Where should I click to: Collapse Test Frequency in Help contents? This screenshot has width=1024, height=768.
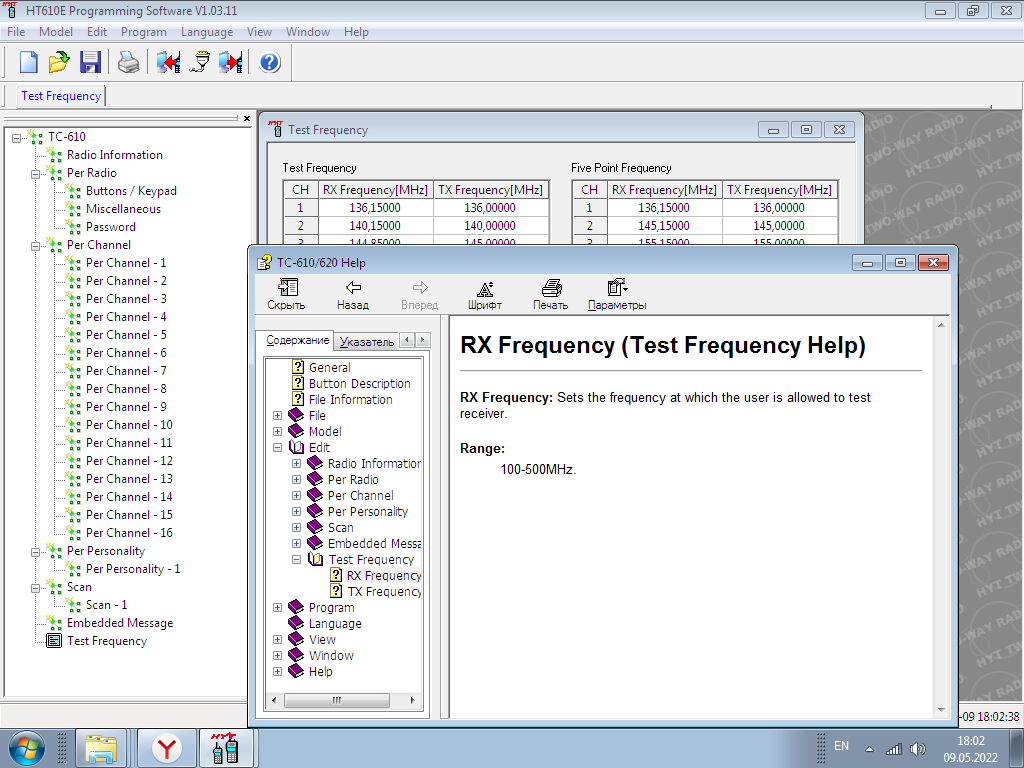pos(296,560)
